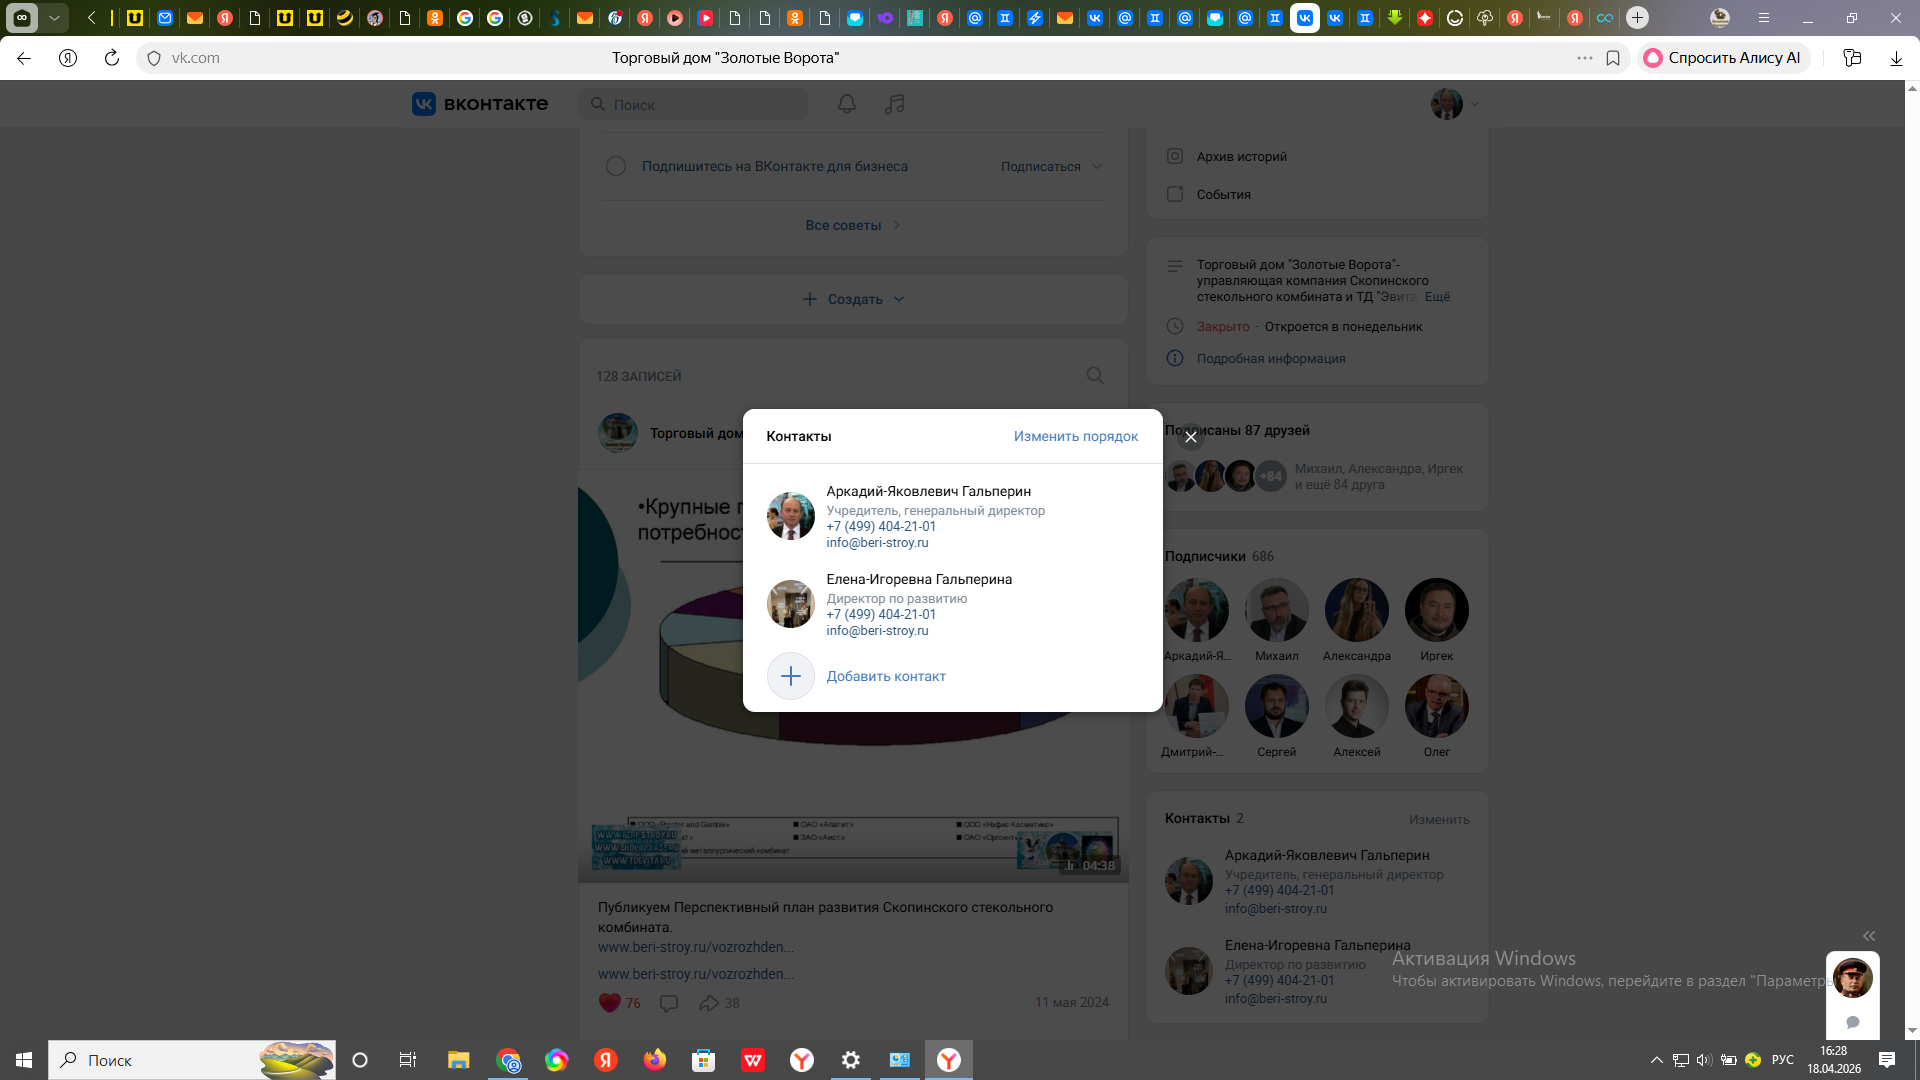Close the Контакты popup with X
Image resolution: width=1920 pixels, height=1080 pixels.
[x=1190, y=437]
